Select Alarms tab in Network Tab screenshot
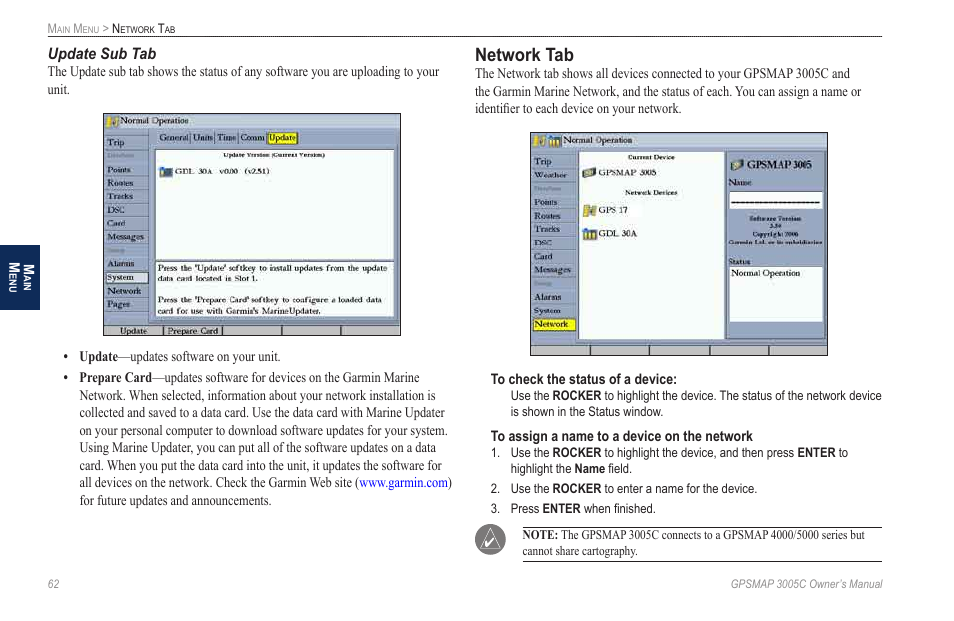The width and height of the screenshot is (954, 621). 554,297
